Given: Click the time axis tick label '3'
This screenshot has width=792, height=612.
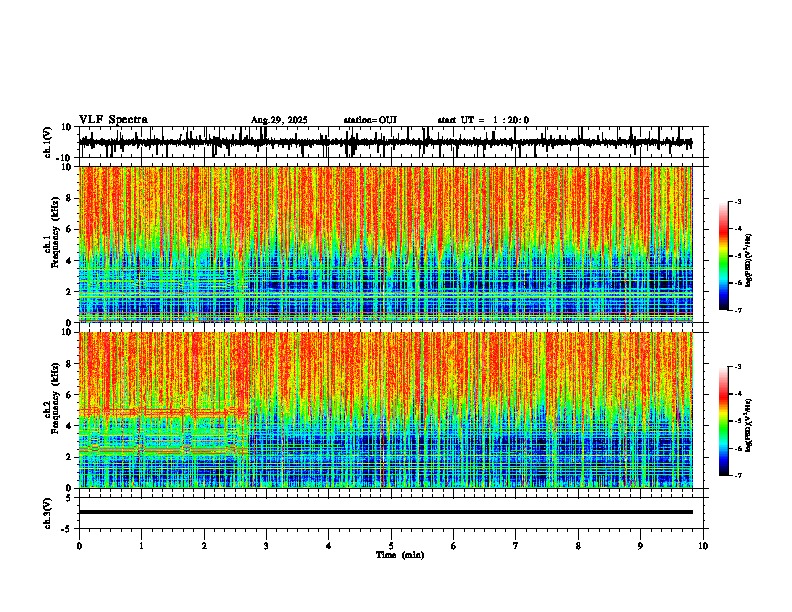Looking at the screenshot, I should [266, 545].
